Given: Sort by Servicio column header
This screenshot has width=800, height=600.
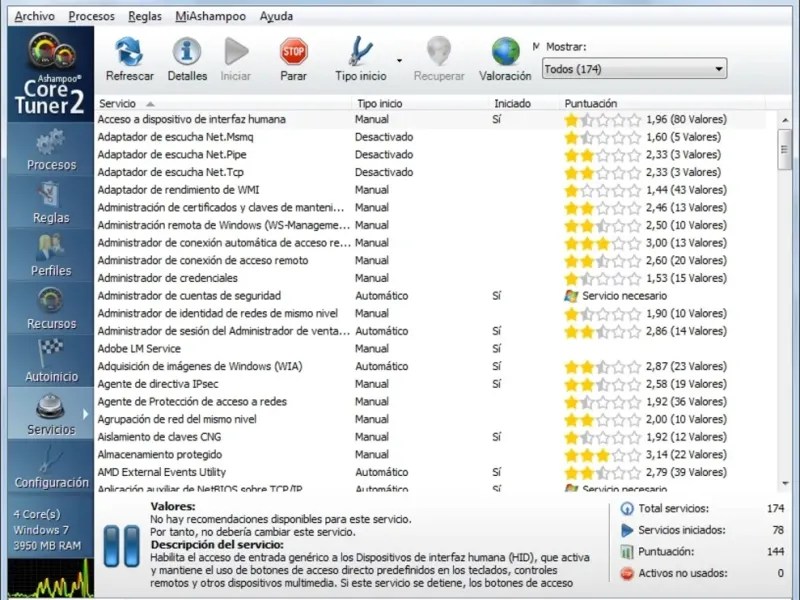Looking at the screenshot, I should click(x=223, y=104).
